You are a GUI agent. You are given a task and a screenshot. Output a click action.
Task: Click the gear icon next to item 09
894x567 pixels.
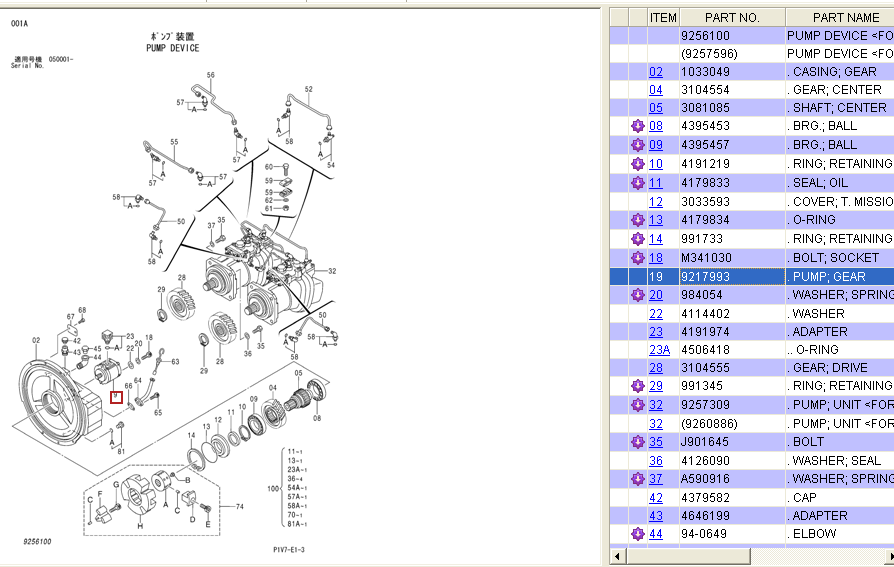pyautogui.click(x=637, y=145)
